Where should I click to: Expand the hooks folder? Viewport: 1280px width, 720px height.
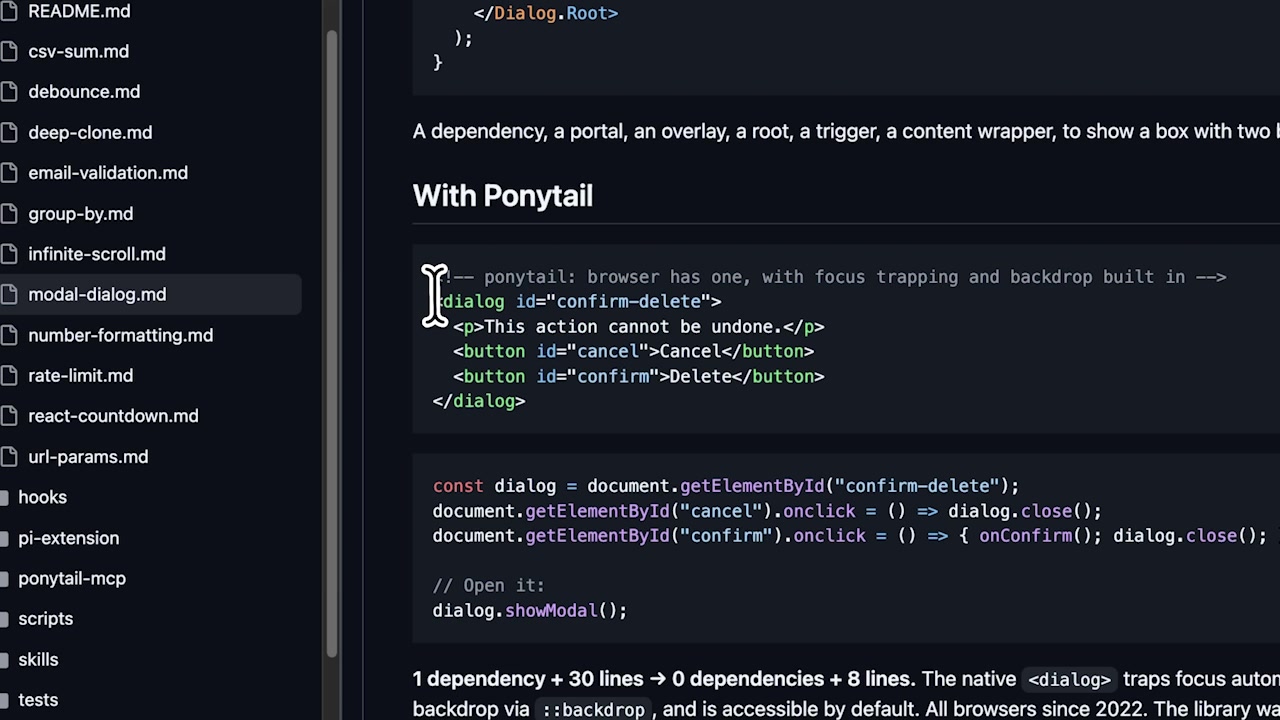(42, 497)
